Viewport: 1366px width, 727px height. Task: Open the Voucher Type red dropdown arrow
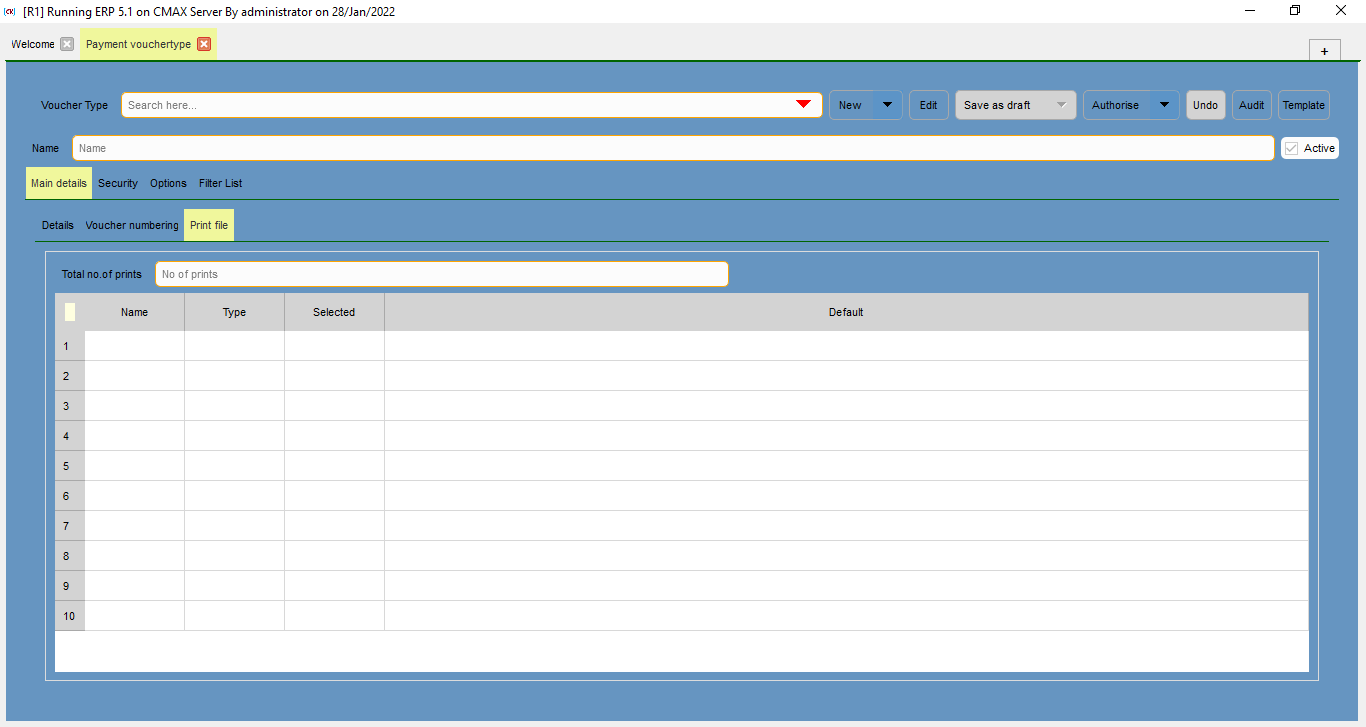point(803,105)
